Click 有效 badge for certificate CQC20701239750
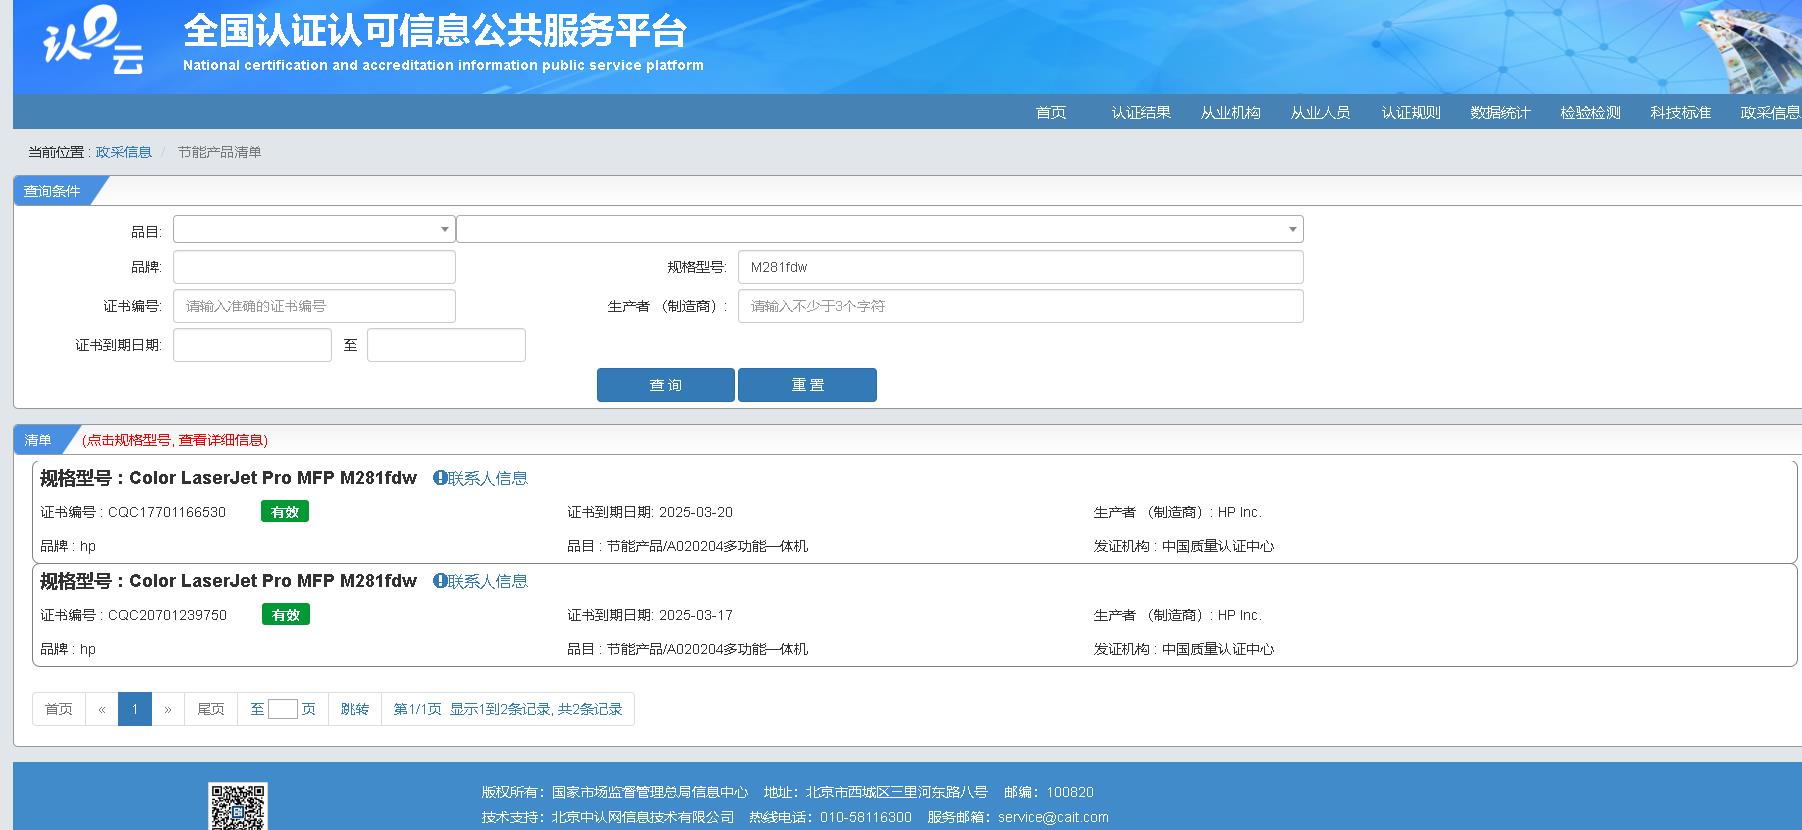The height and width of the screenshot is (830, 1802). point(286,615)
